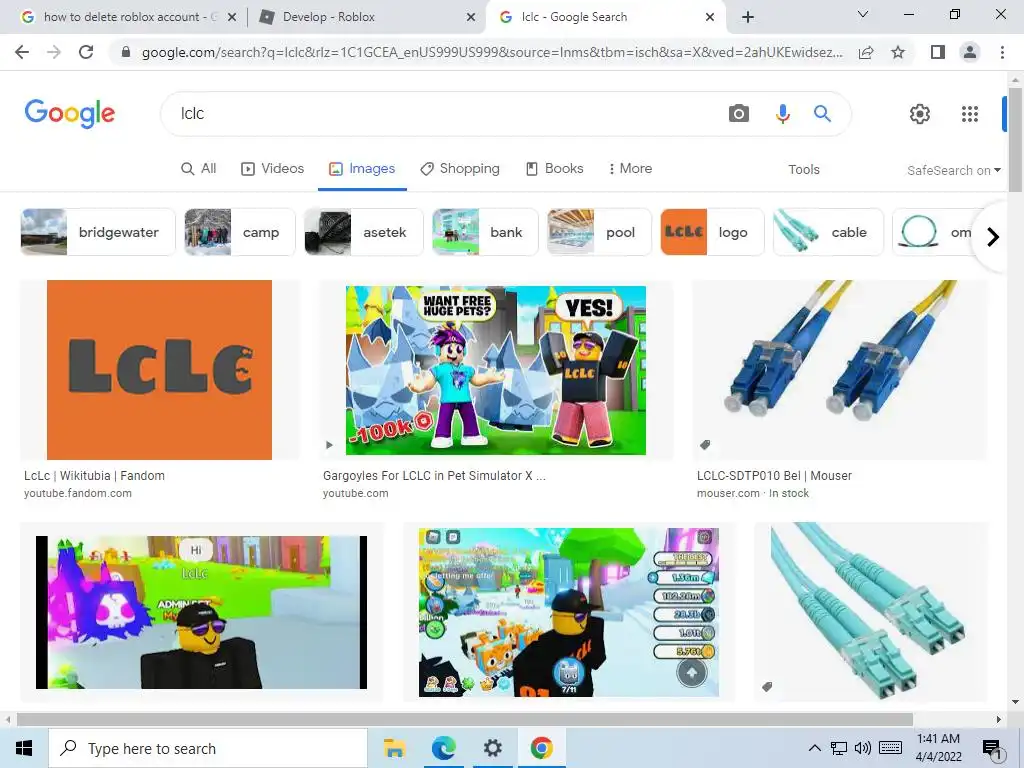This screenshot has width=1024, height=768.
Task: Open the Google apps grid
Action: coord(970,114)
